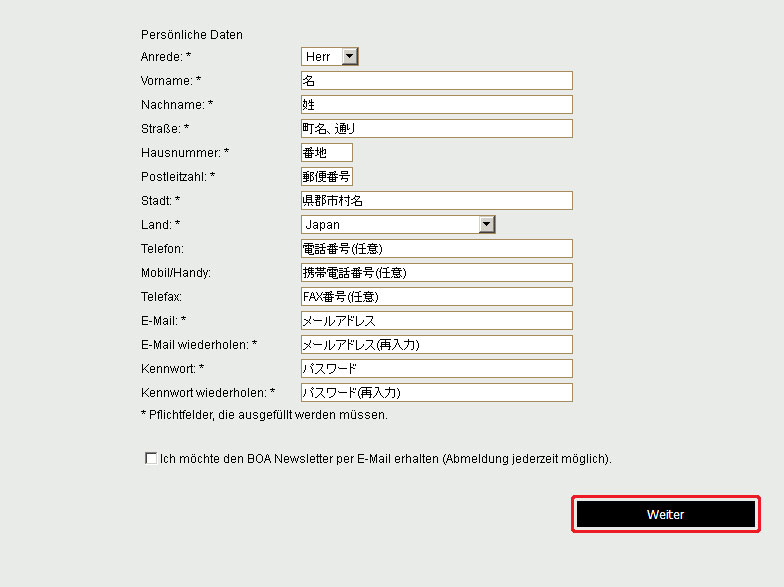Select the Straße input field
784x587 pixels.
coord(436,129)
